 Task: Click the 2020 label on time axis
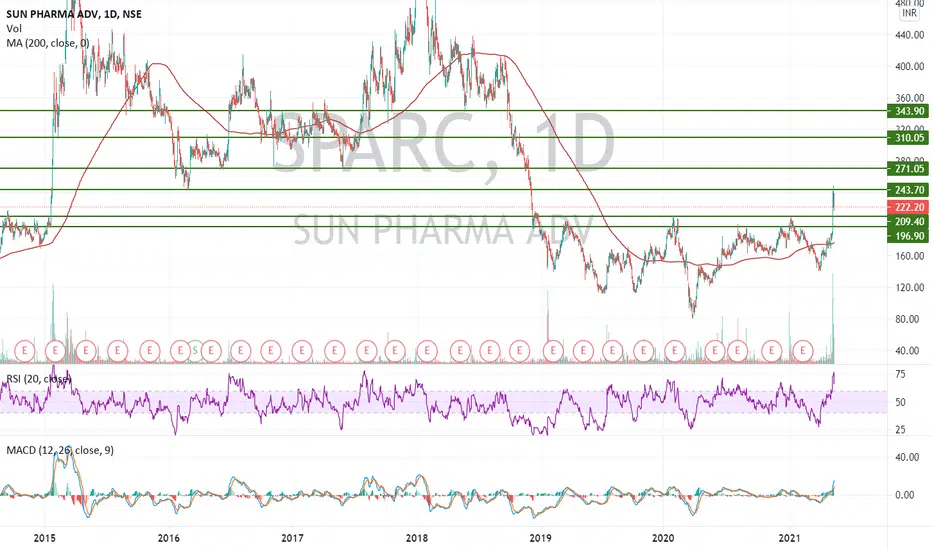click(663, 538)
